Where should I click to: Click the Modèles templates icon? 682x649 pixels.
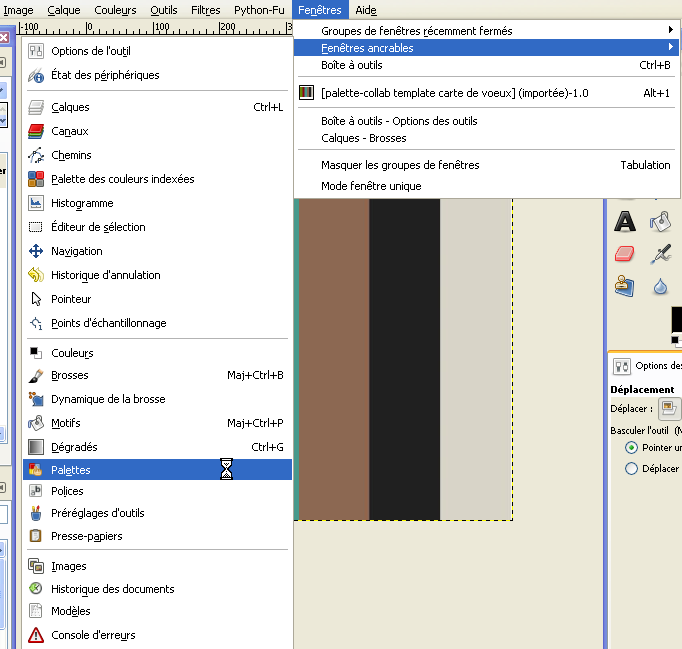pyautogui.click(x=36, y=611)
